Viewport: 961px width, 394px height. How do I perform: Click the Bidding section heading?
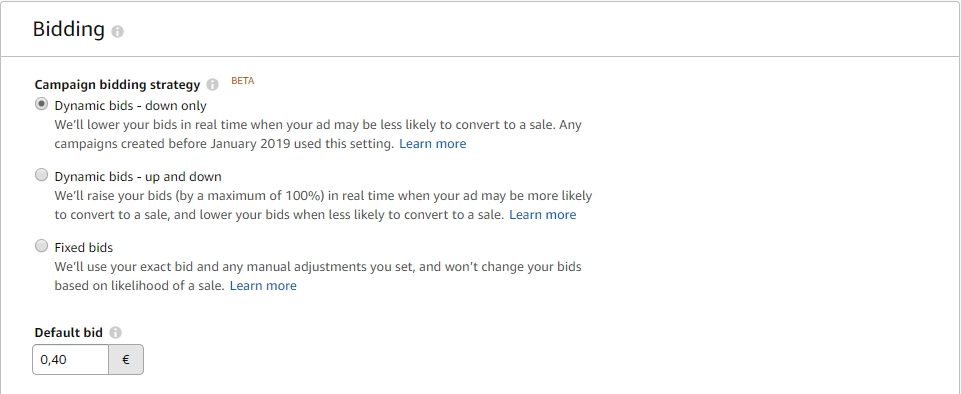(69, 29)
